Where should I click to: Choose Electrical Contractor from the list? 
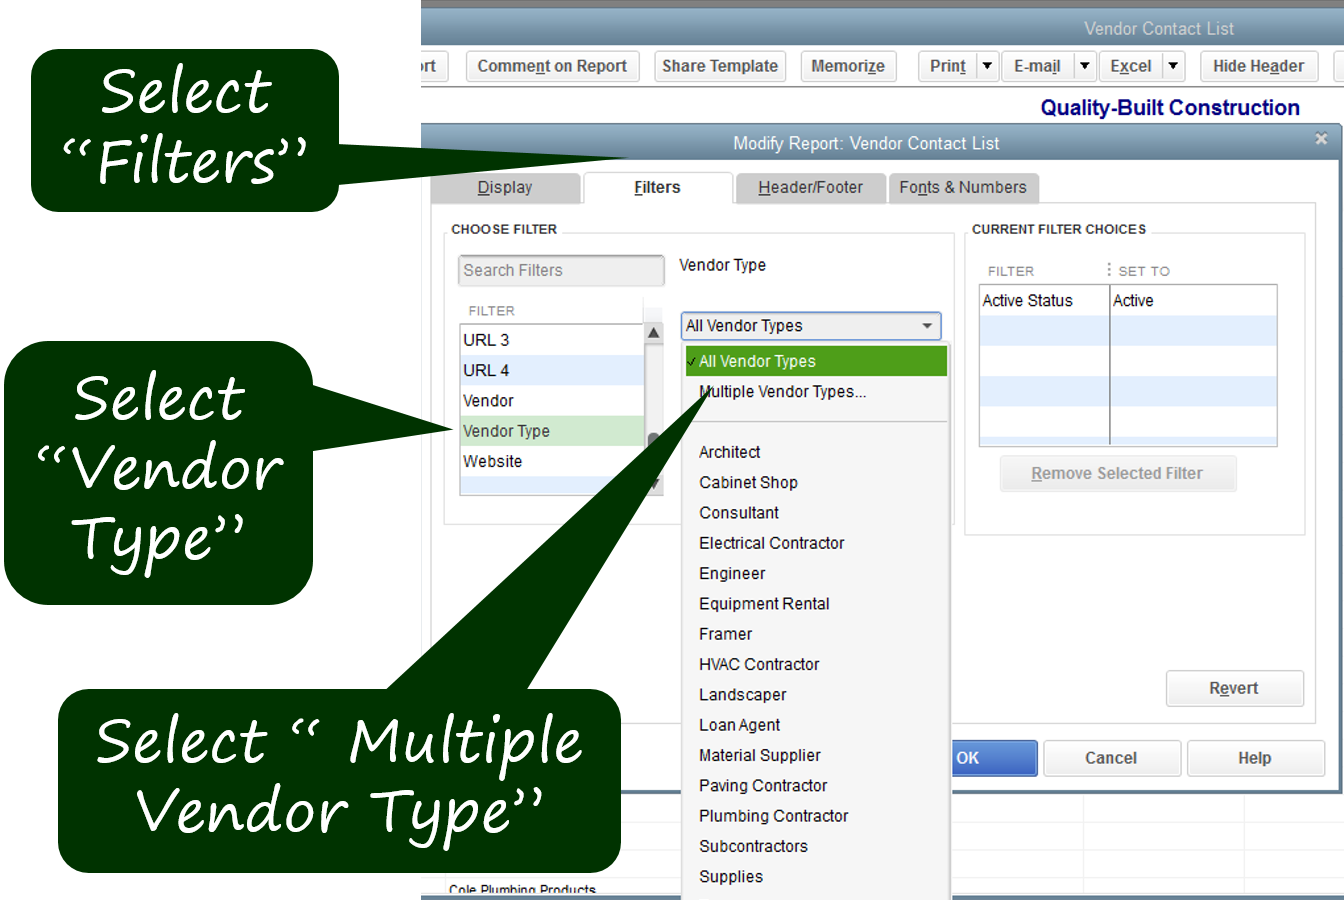point(771,543)
